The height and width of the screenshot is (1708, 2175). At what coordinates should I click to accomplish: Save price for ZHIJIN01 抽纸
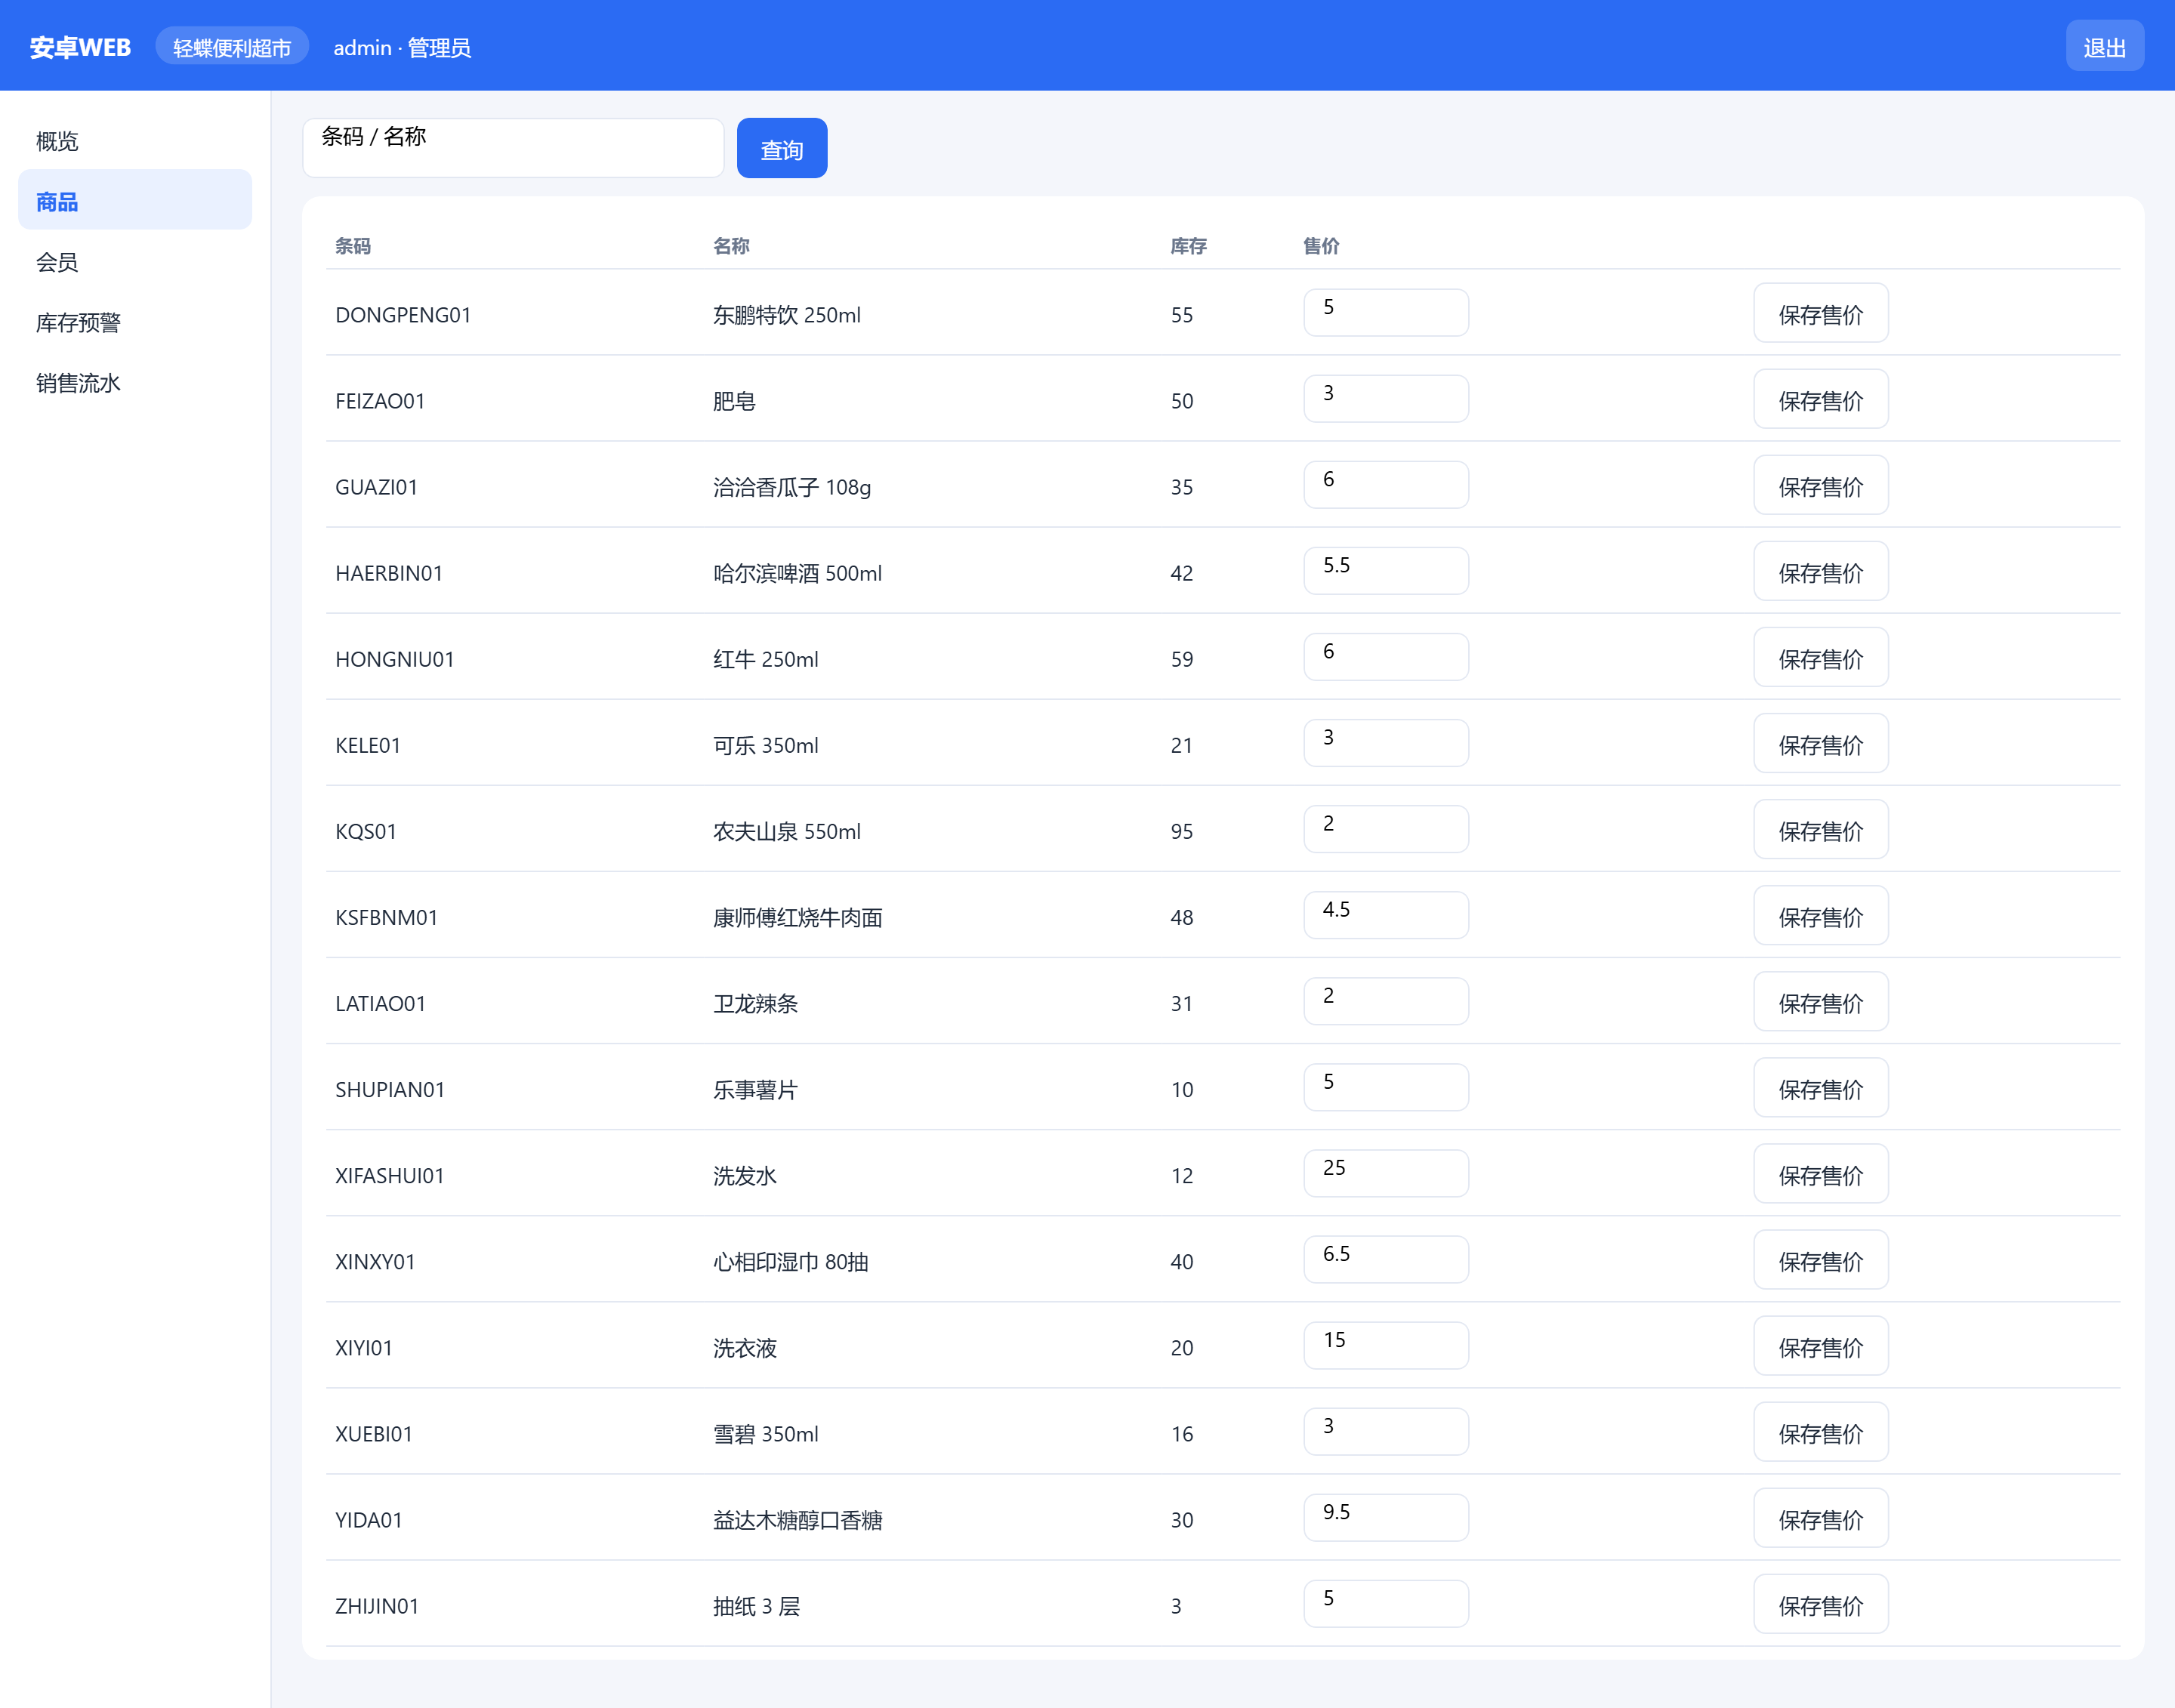[x=1820, y=1604]
